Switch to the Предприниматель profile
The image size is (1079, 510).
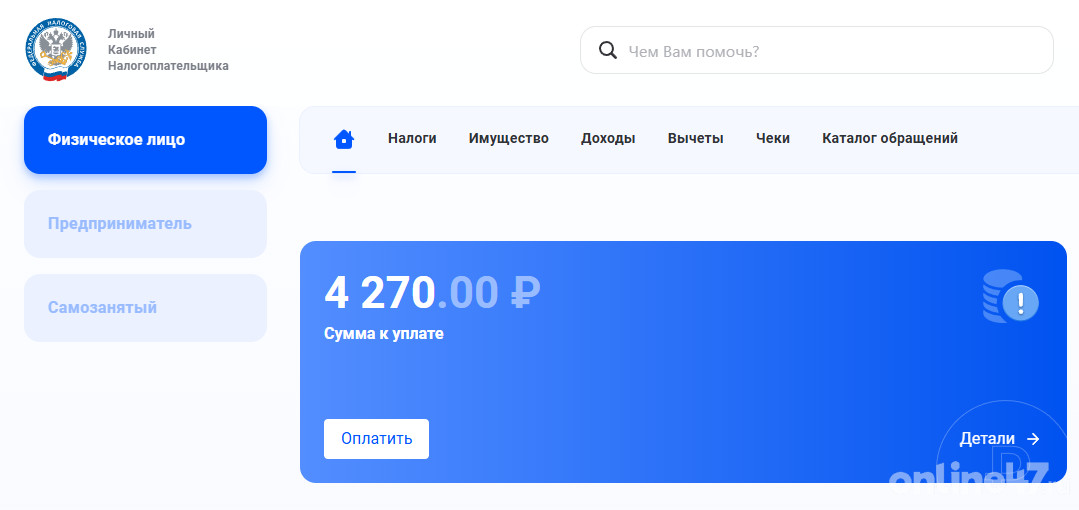(x=145, y=224)
